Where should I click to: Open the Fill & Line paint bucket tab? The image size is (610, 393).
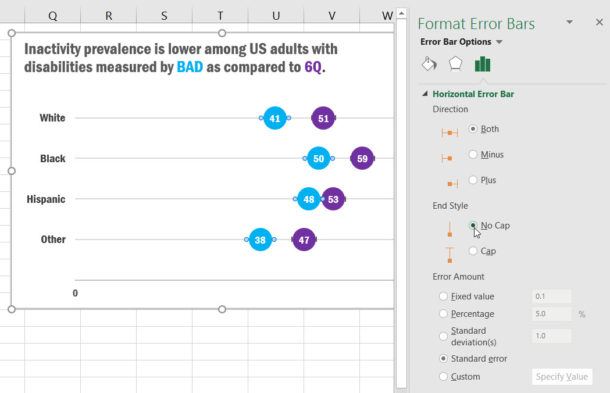pyautogui.click(x=429, y=64)
